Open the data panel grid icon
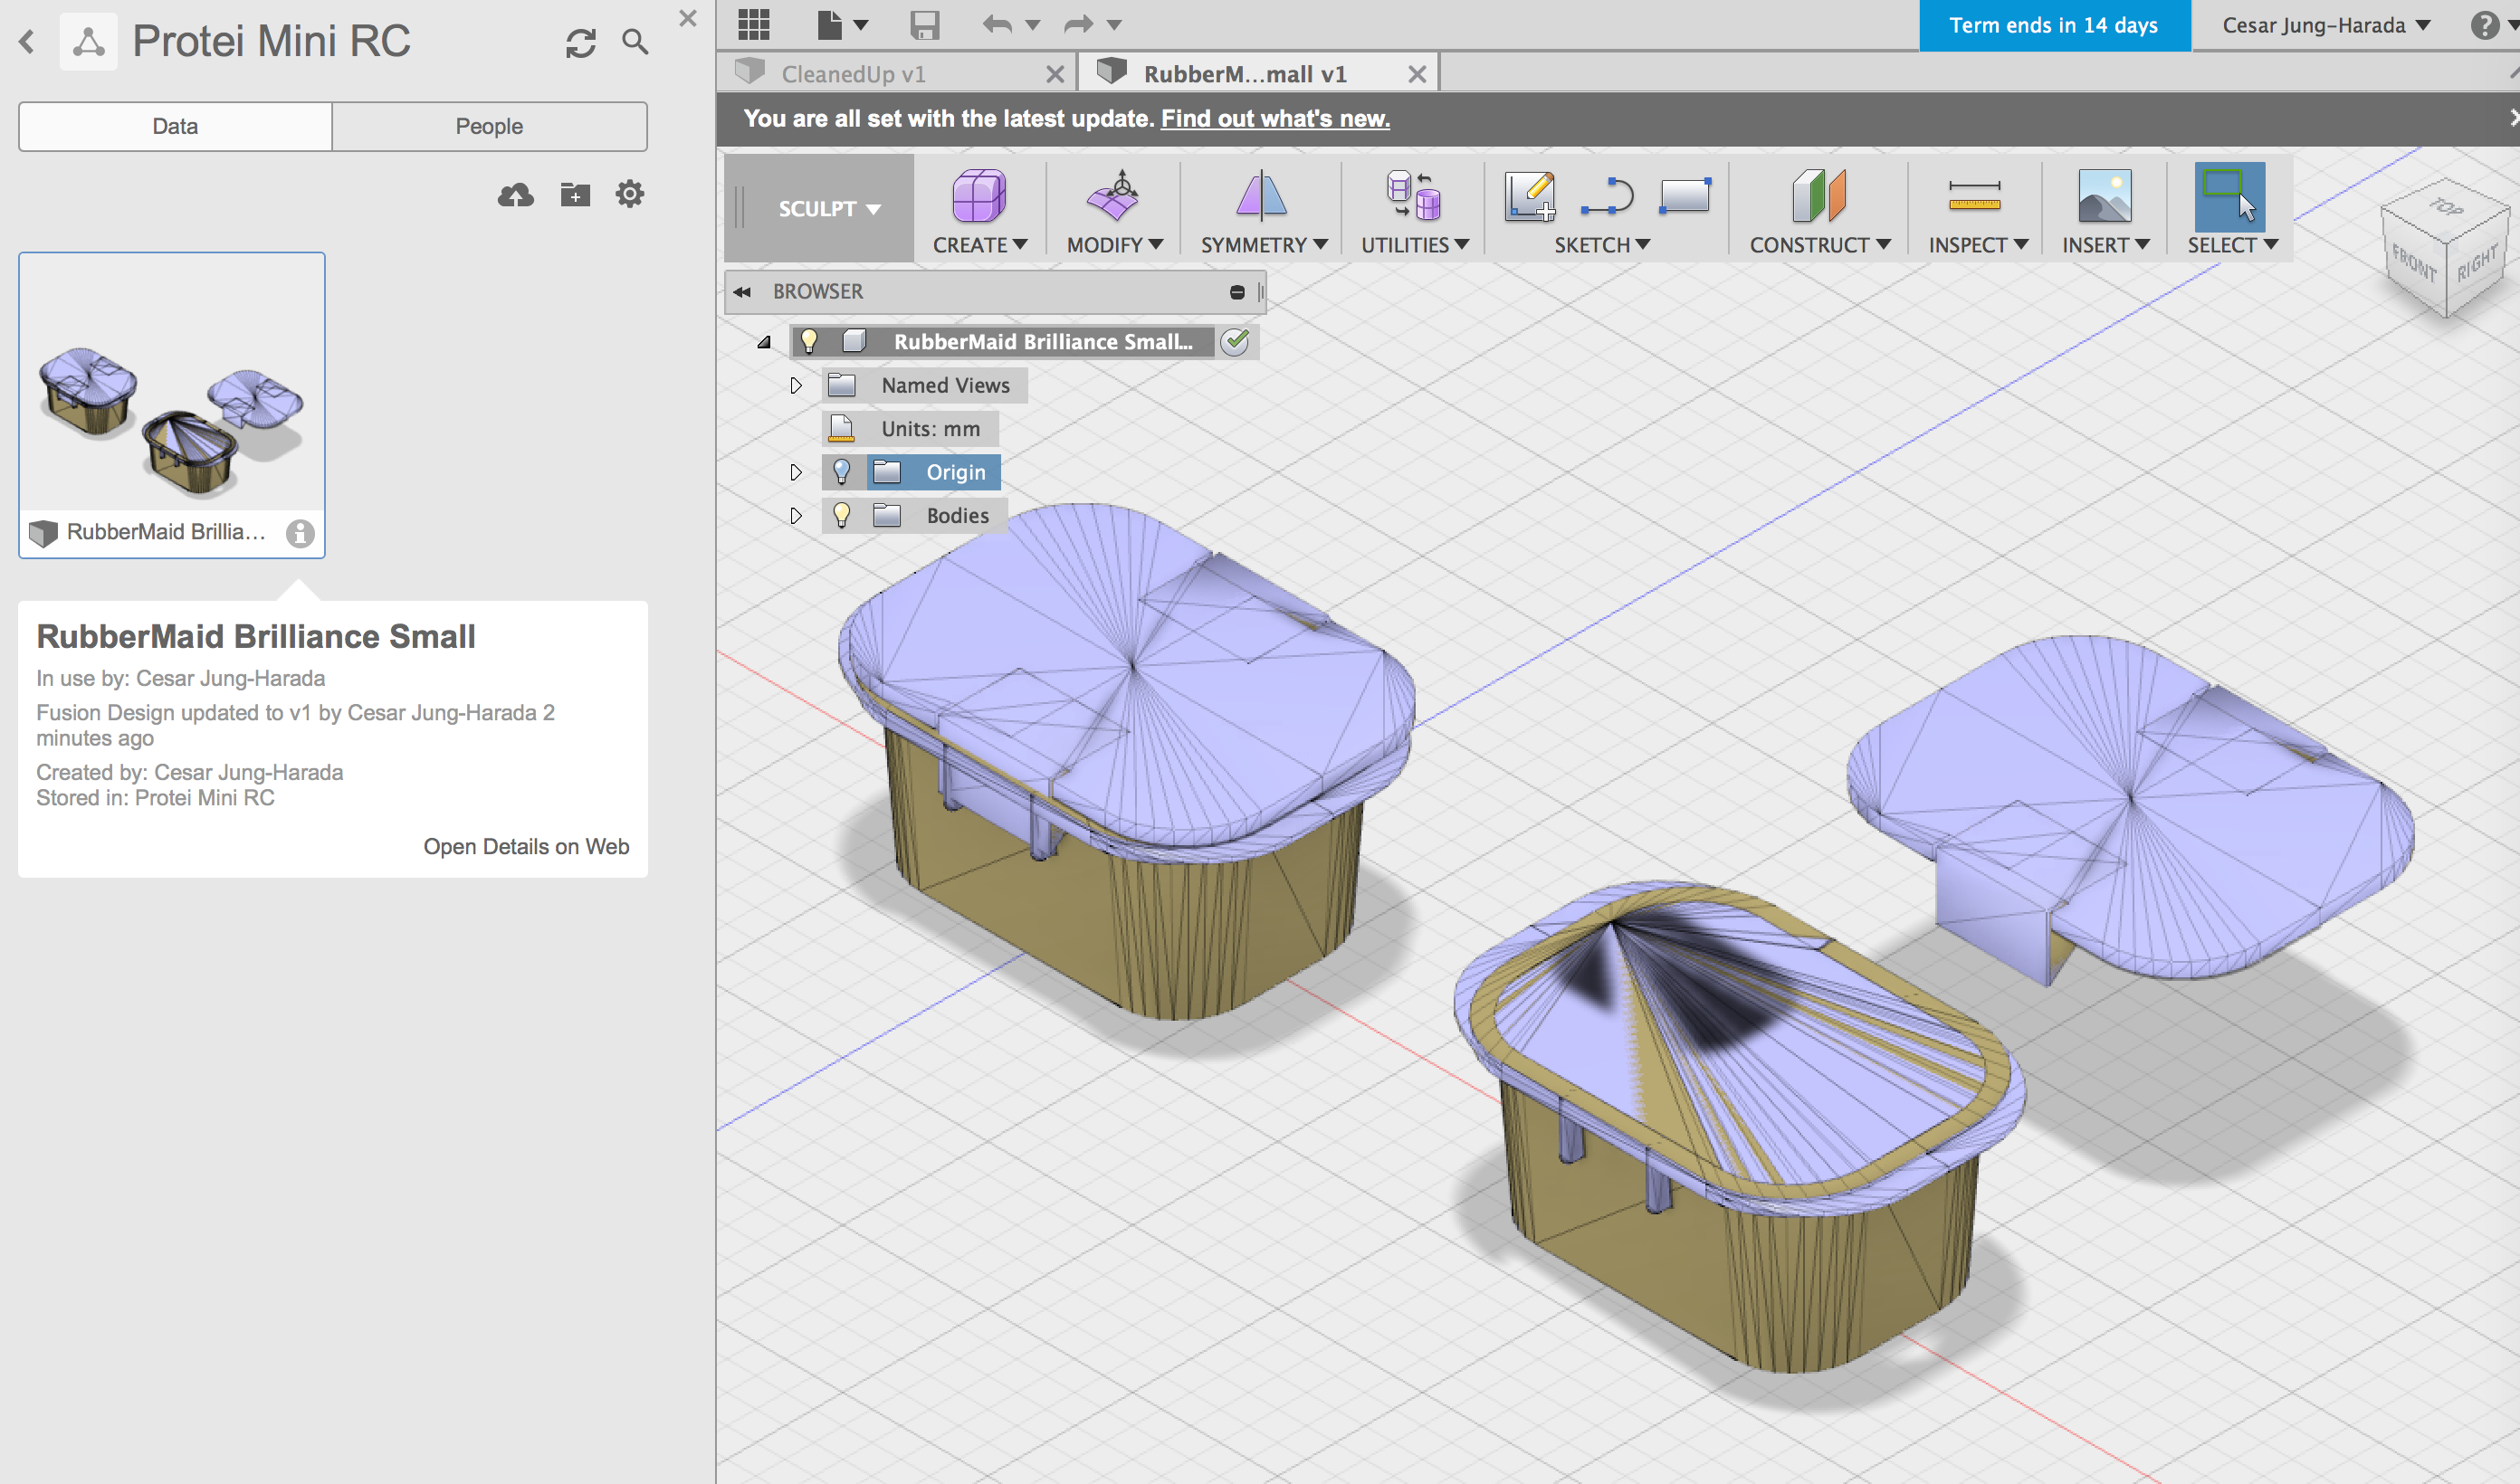Screen dimensions: 2520x1484 pyautogui.click(x=754, y=24)
